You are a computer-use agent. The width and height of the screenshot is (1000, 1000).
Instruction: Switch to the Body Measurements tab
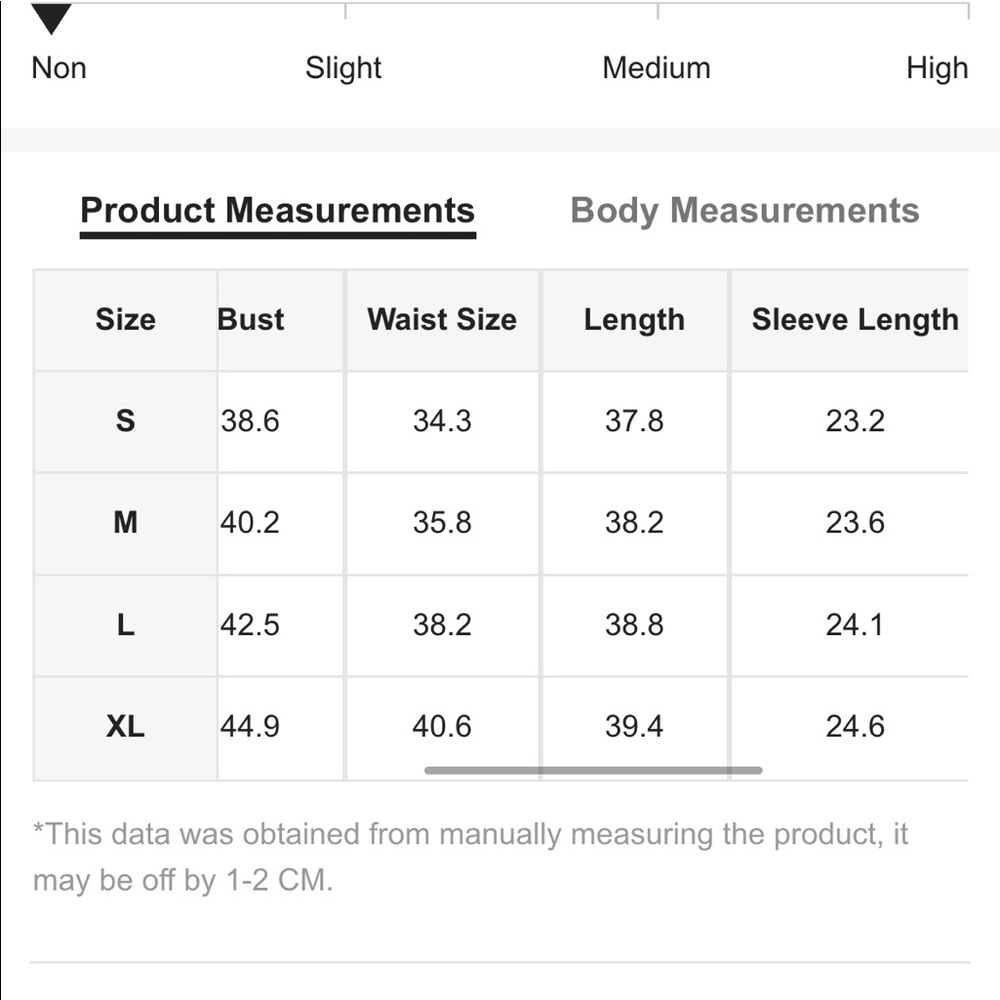point(744,211)
